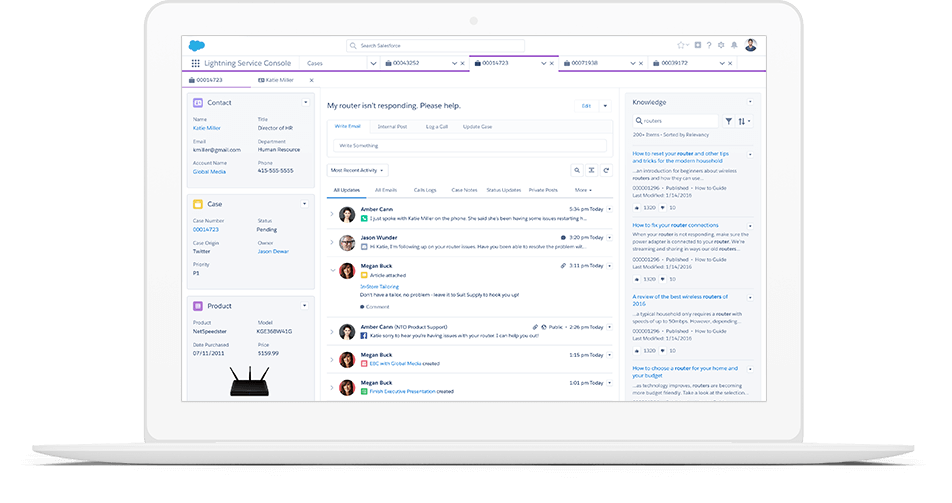The width and height of the screenshot is (952, 503).
Task: Select the Internal Post tab
Action: (x=392, y=127)
